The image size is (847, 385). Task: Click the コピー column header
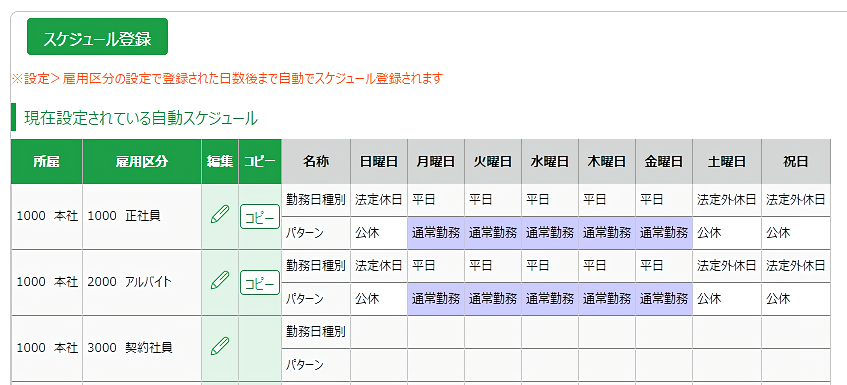[x=260, y=161]
